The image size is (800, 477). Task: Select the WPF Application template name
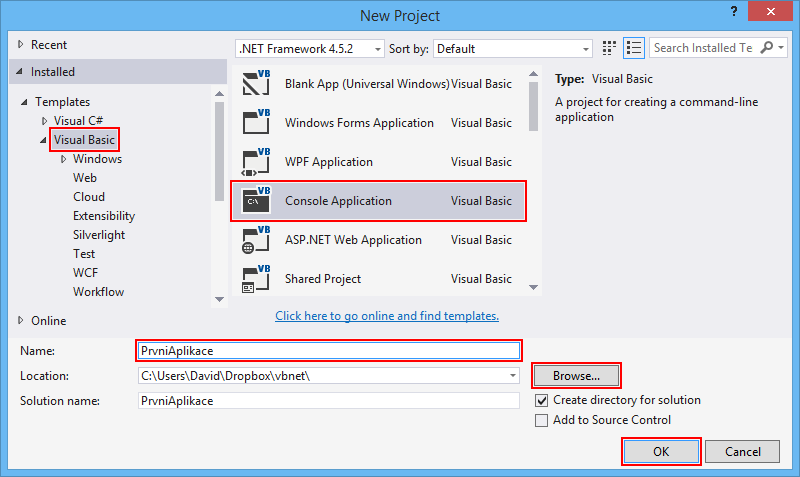point(329,162)
